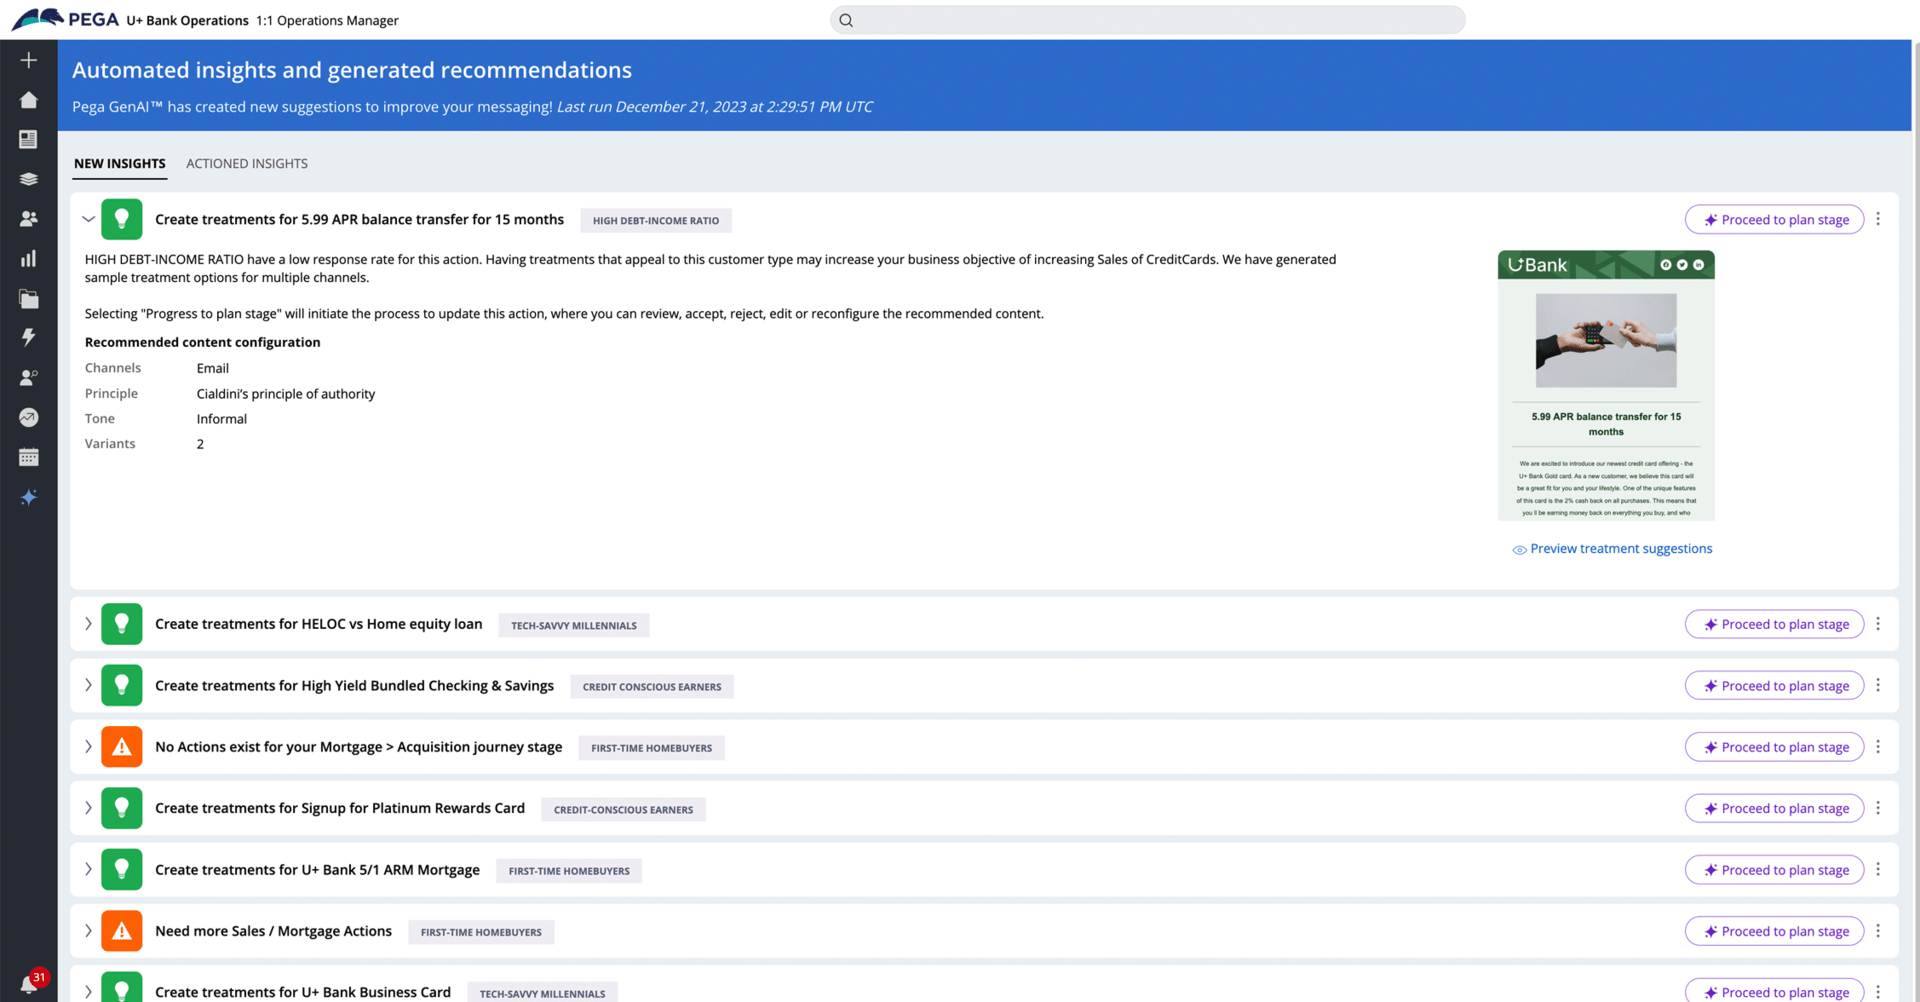Collapse the 5.99 APR balance transfer insight

pos(88,219)
